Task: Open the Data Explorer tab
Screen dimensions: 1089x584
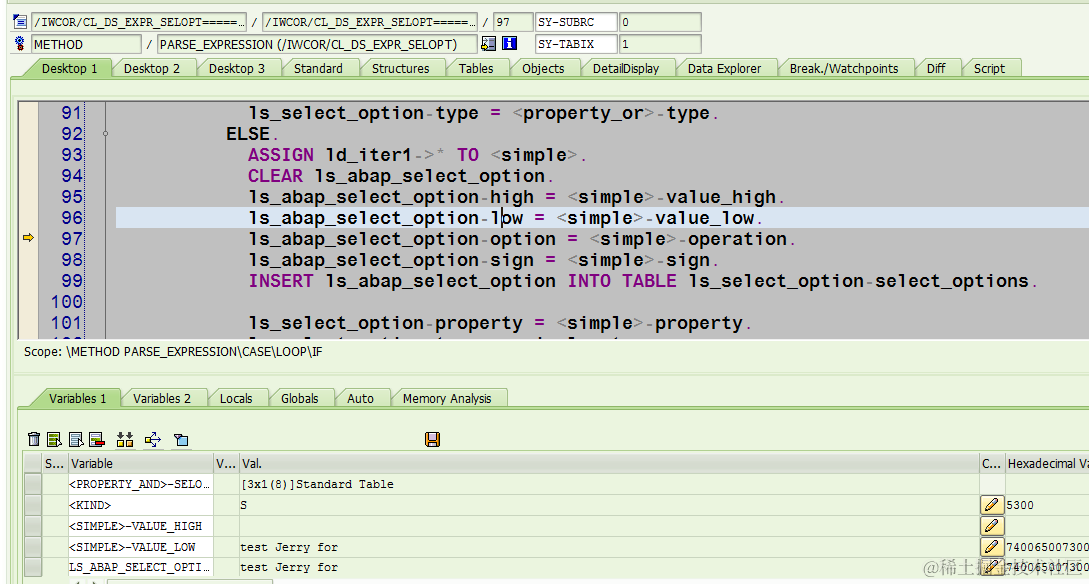Action: tap(724, 68)
